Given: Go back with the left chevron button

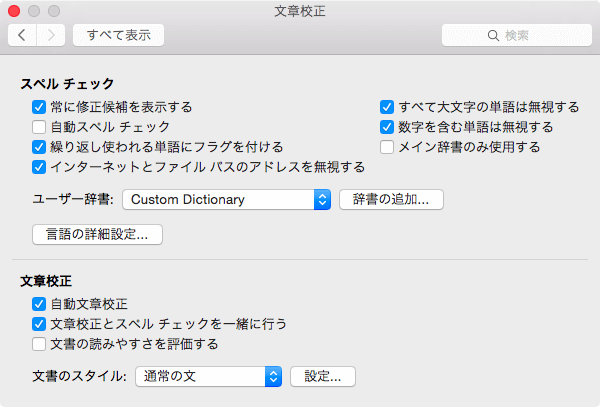Looking at the screenshot, I should (x=22, y=35).
